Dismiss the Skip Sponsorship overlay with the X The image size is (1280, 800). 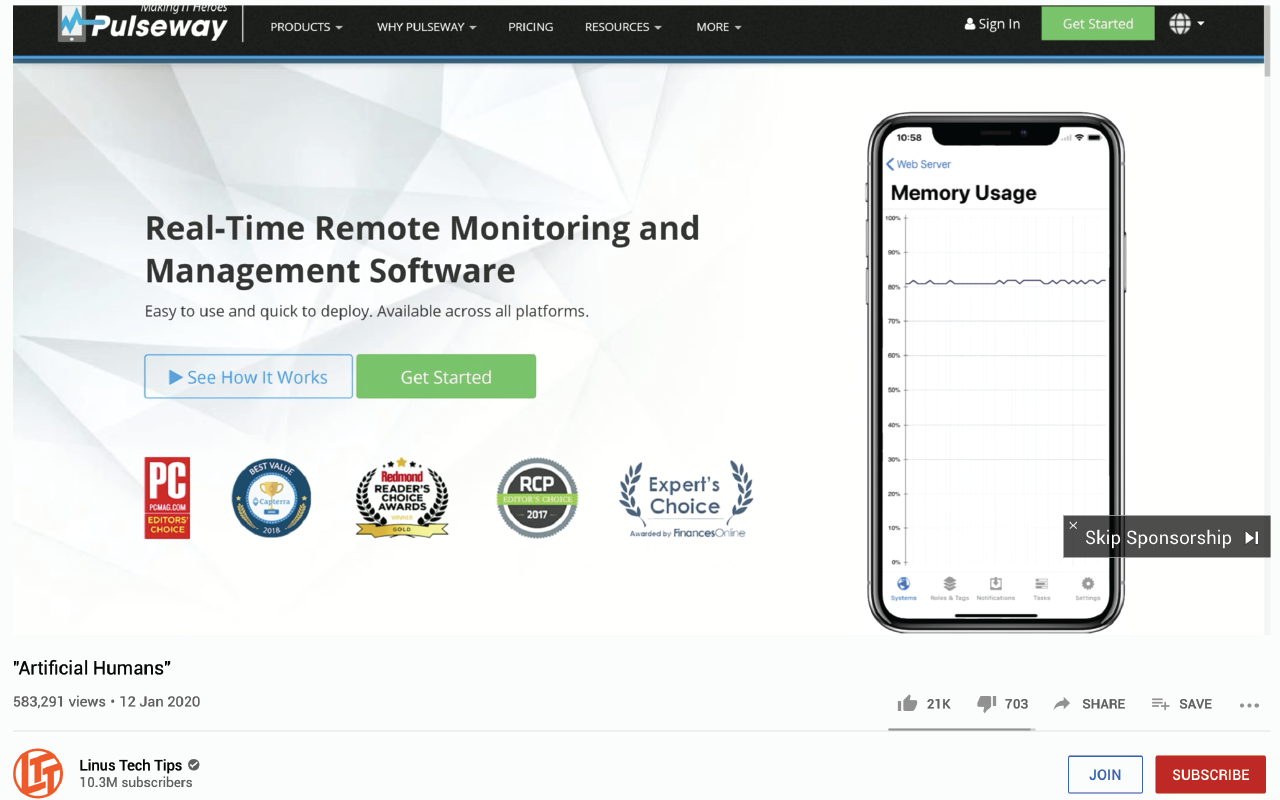[1073, 525]
